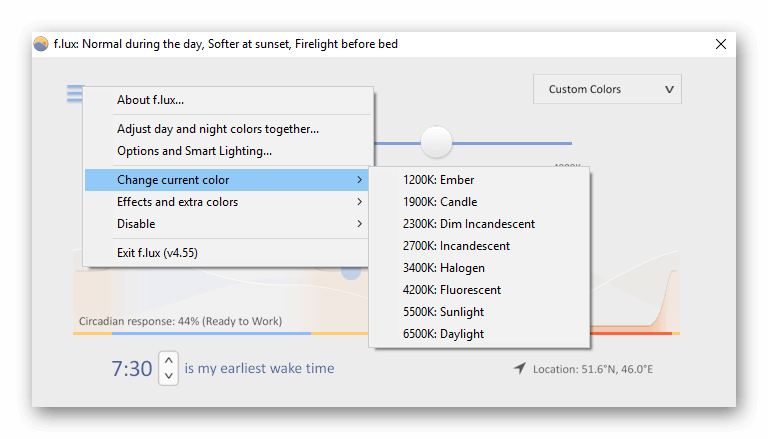Exit f.lux from the menu
Viewport: 768px width, 439px height.
coord(157,253)
